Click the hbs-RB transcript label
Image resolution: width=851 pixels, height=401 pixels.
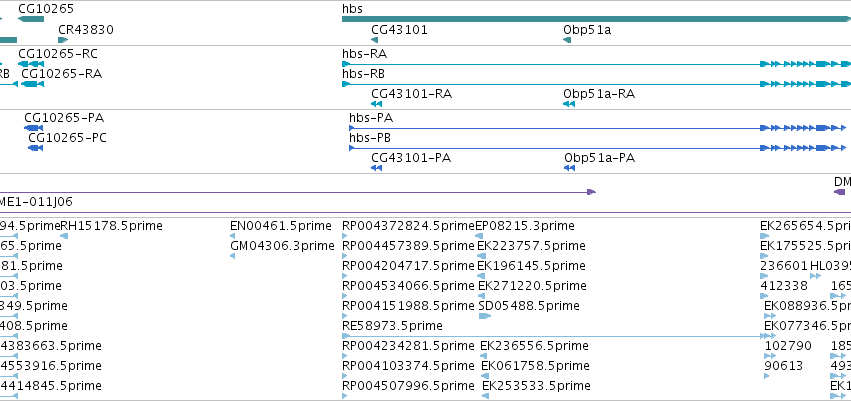[364, 74]
